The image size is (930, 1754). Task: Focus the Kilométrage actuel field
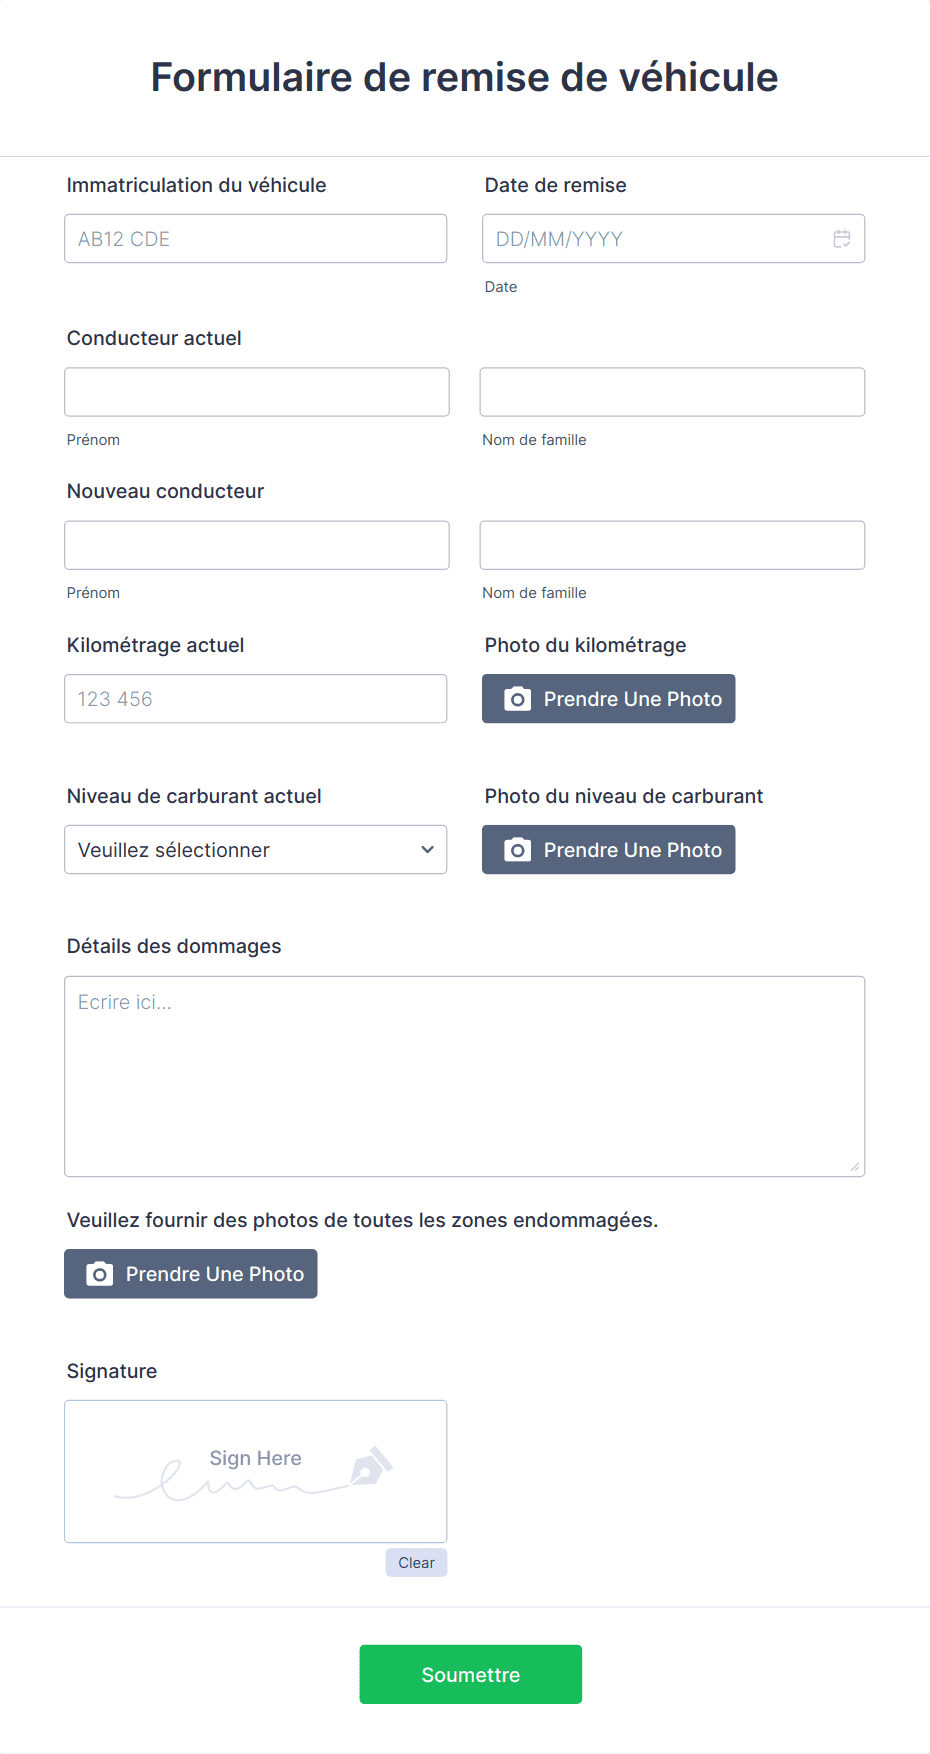point(256,699)
